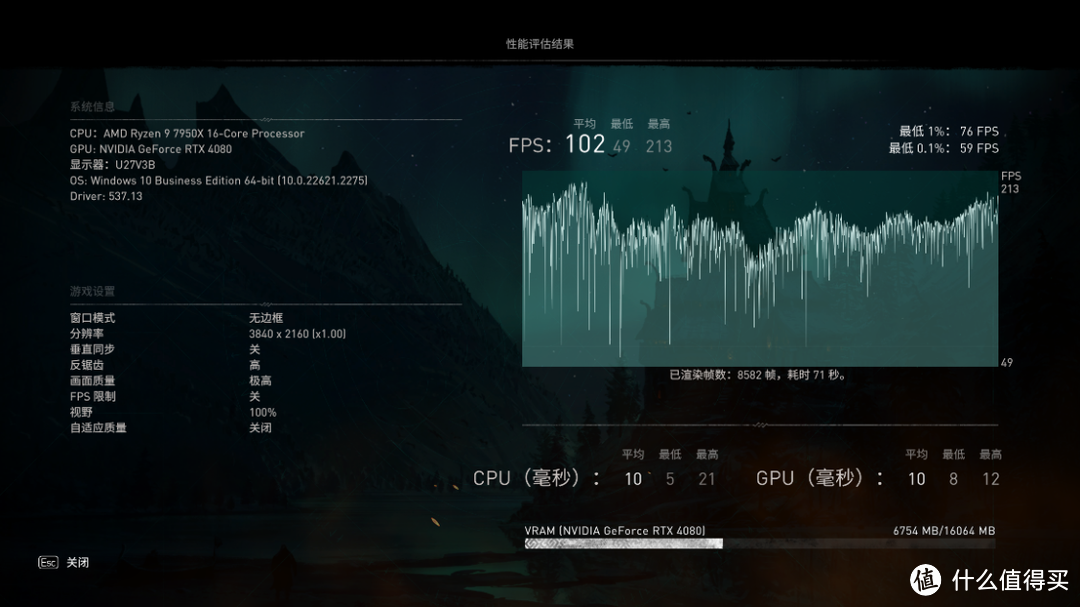Click the 游戏设置 section heading
The height and width of the screenshot is (607, 1080).
click(x=92, y=291)
